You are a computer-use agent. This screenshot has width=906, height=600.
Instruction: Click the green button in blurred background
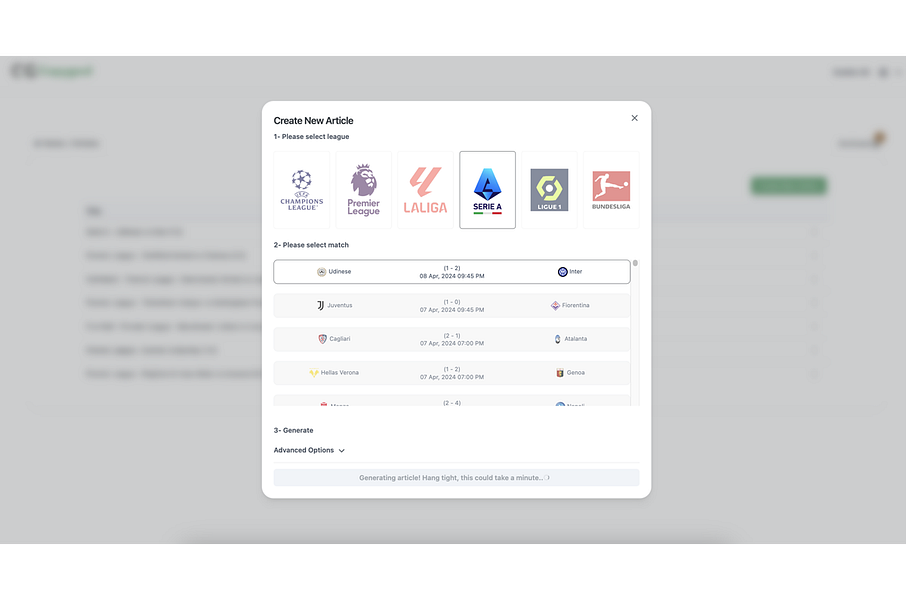(x=788, y=186)
